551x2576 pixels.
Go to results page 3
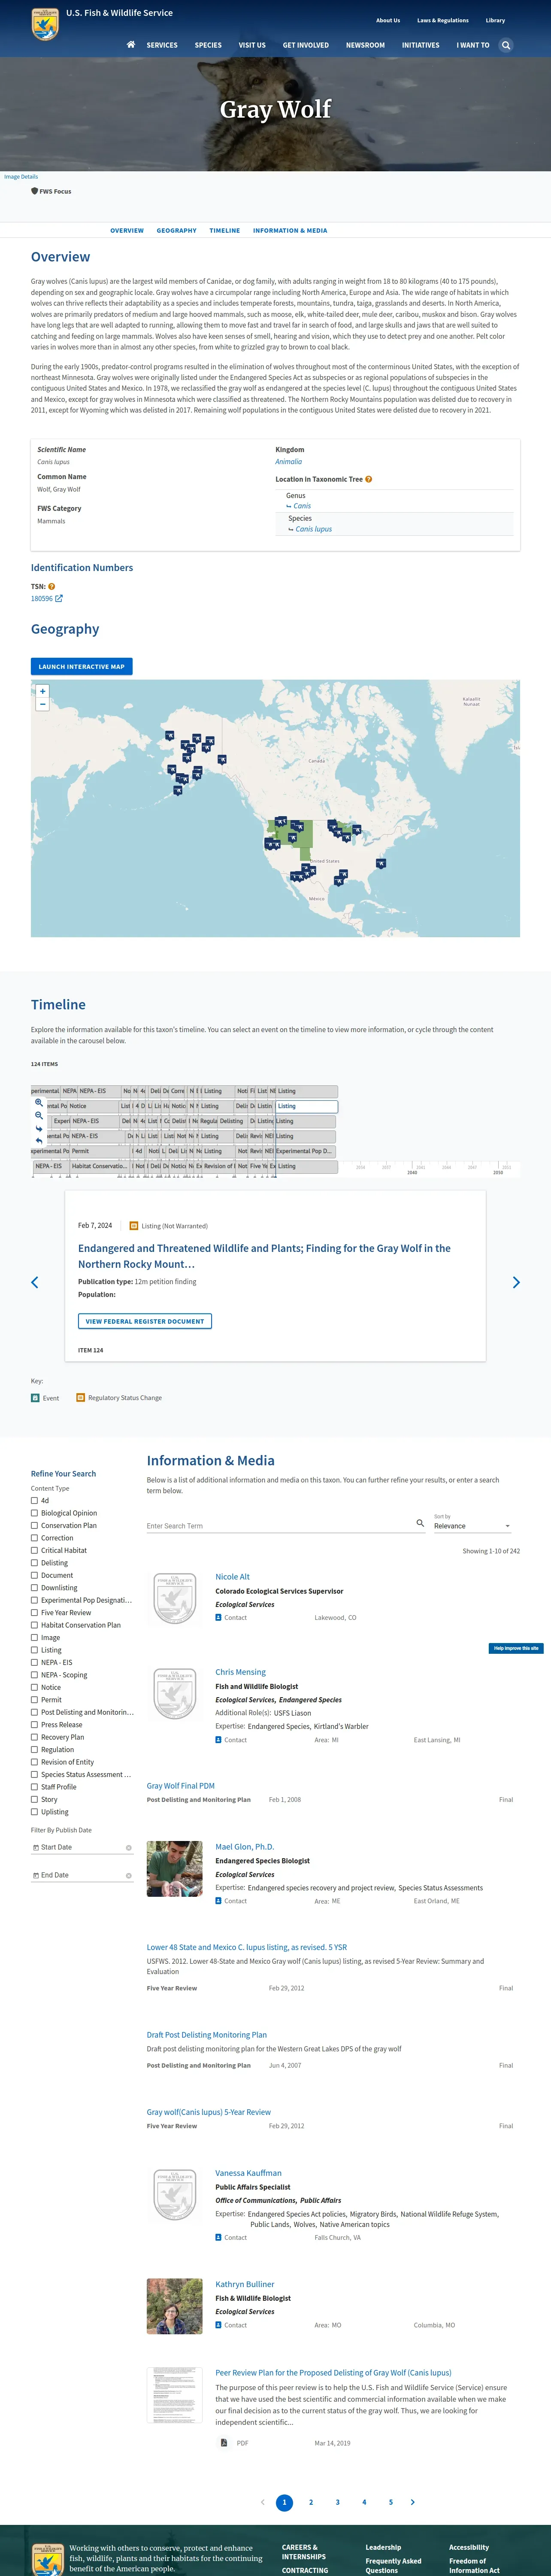pos(338,2502)
